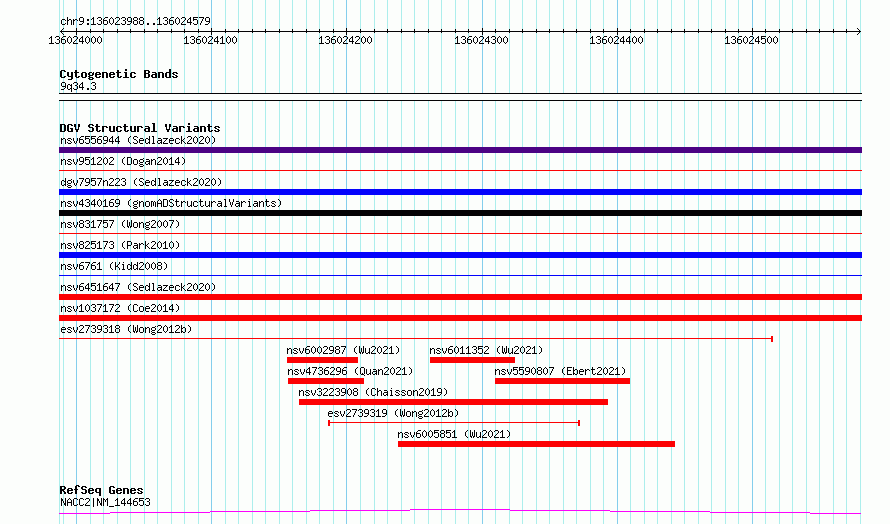Open the esv2739319 (Wong2012b) label

pyautogui.click(x=393, y=413)
